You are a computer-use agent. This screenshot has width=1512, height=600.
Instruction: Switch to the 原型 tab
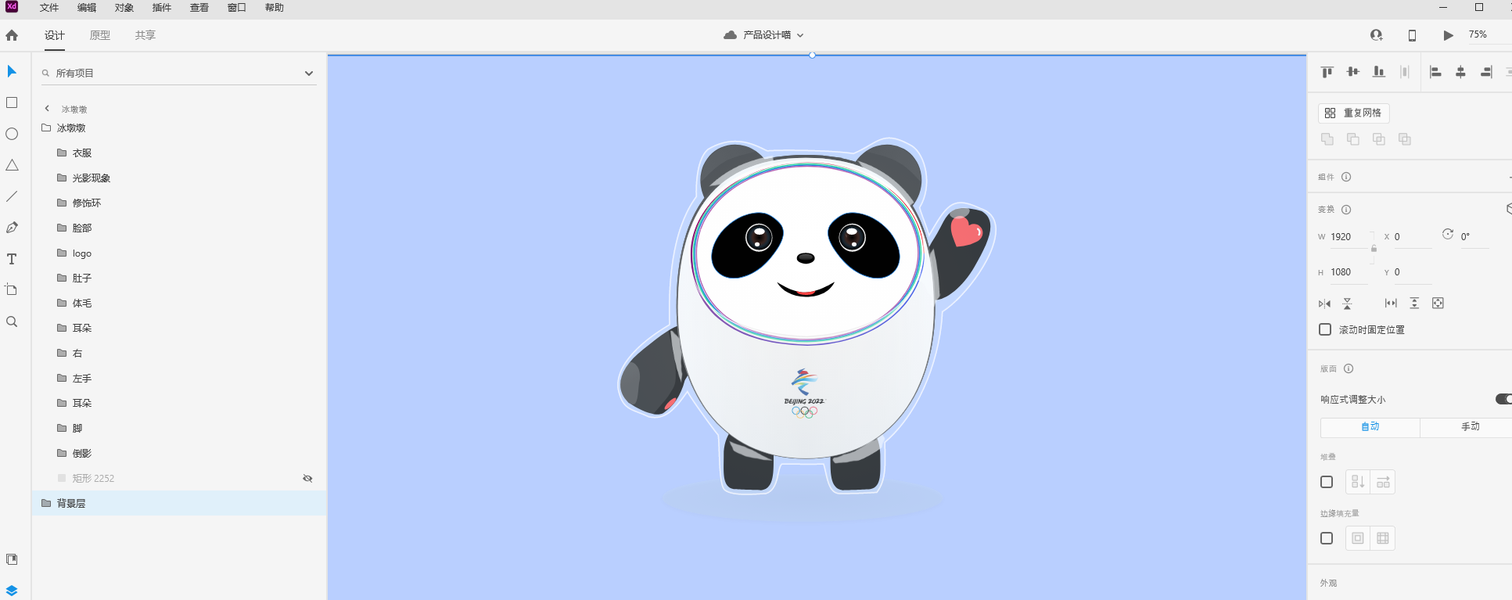pyautogui.click(x=100, y=35)
